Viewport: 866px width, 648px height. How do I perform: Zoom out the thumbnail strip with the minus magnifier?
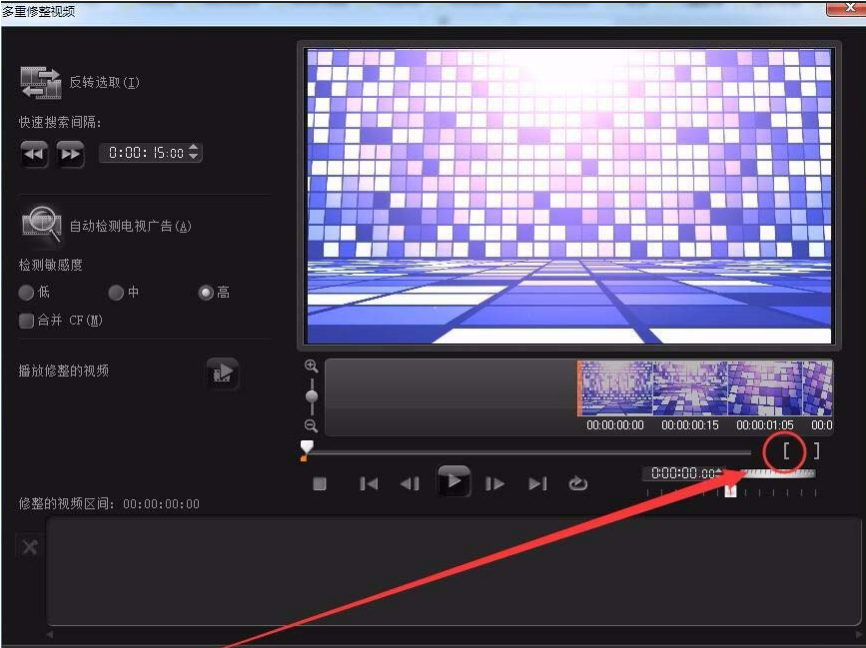pos(311,425)
